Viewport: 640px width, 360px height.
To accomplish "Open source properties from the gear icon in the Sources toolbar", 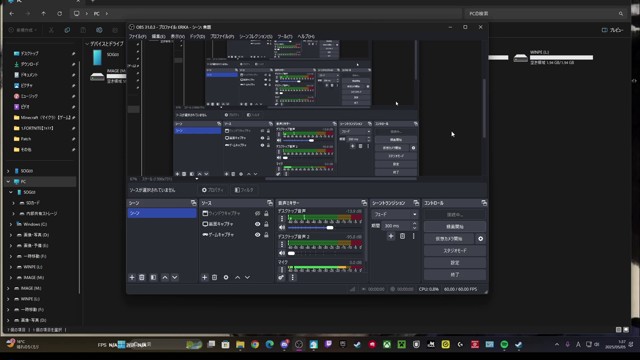I will tap(226, 278).
